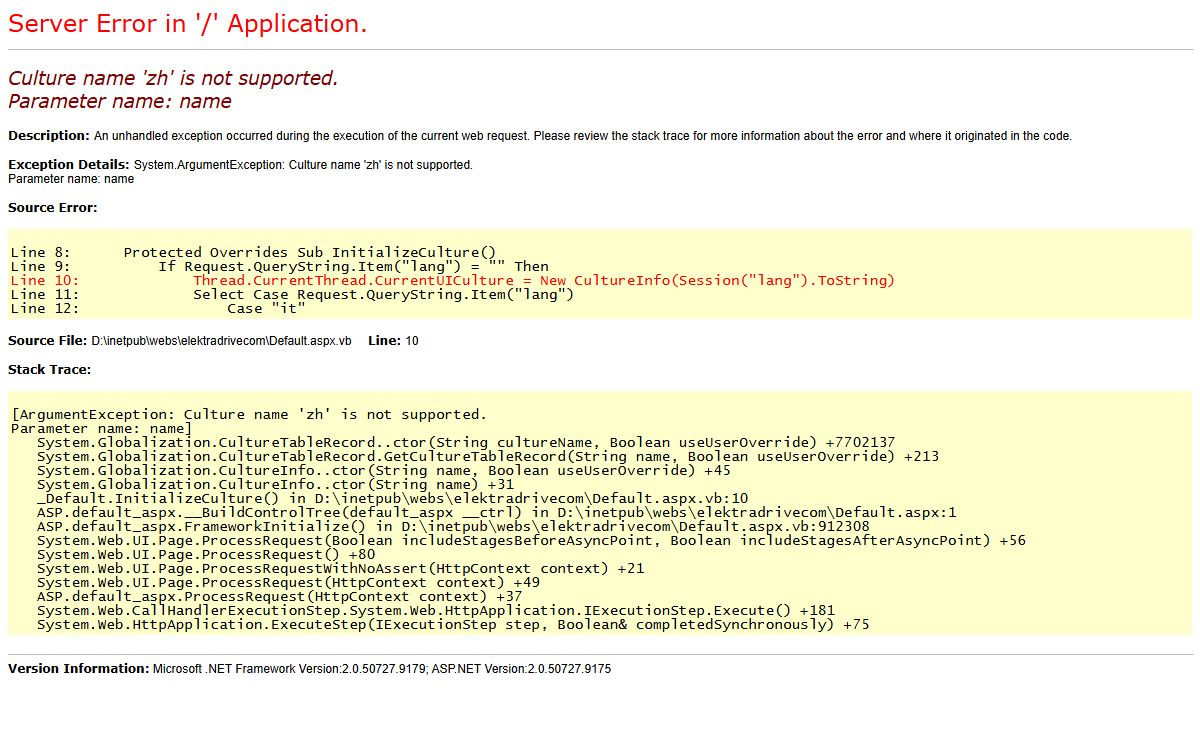Click the HttpApplication.ExecuteStep +75 line
The image size is (1200, 740).
pyautogui.click(x=453, y=624)
